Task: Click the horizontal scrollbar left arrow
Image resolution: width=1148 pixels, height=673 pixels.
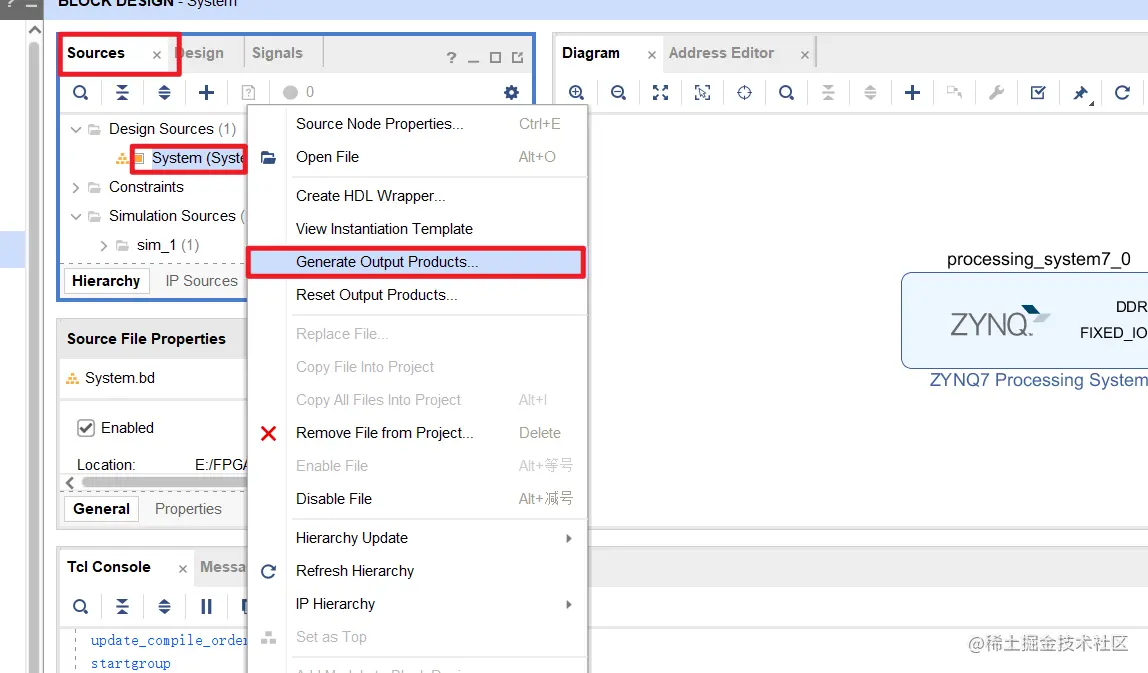Action: [70, 483]
